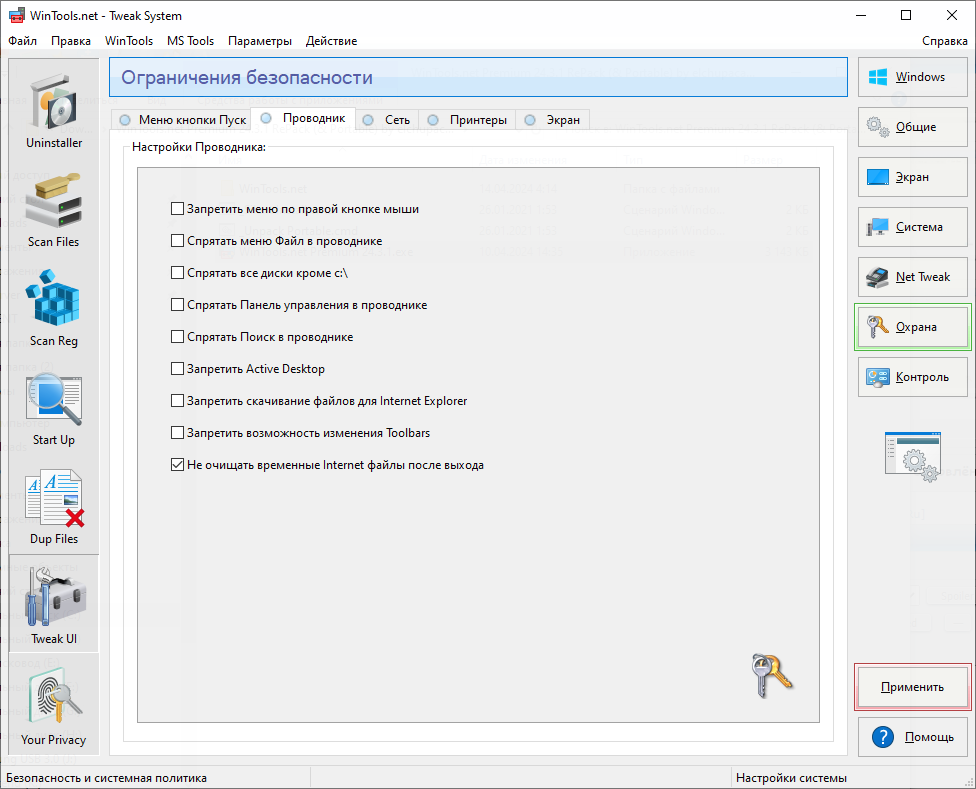Enable Запретить меню по правой кнопке мыши
The image size is (976, 789).
[178, 209]
